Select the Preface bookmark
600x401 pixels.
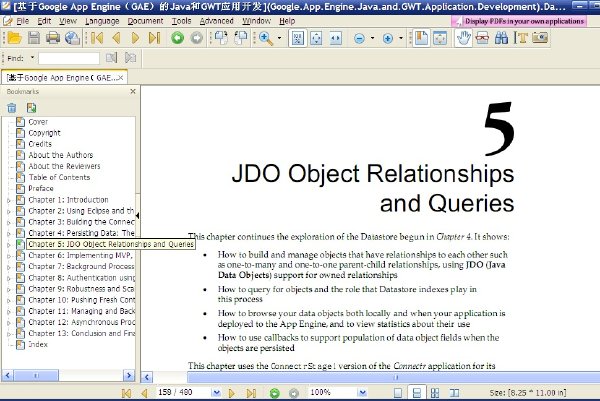pyautogui.click(x=41, y=188)
